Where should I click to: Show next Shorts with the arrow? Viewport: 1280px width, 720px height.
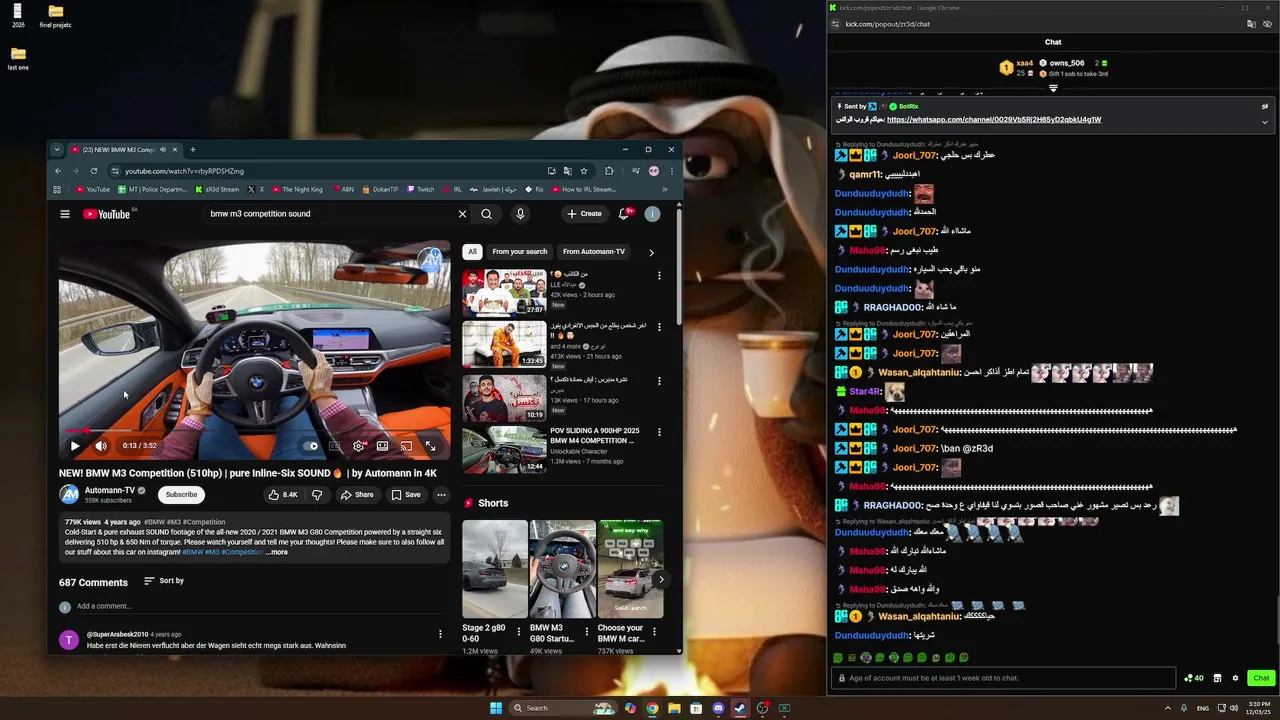(660, 579)
